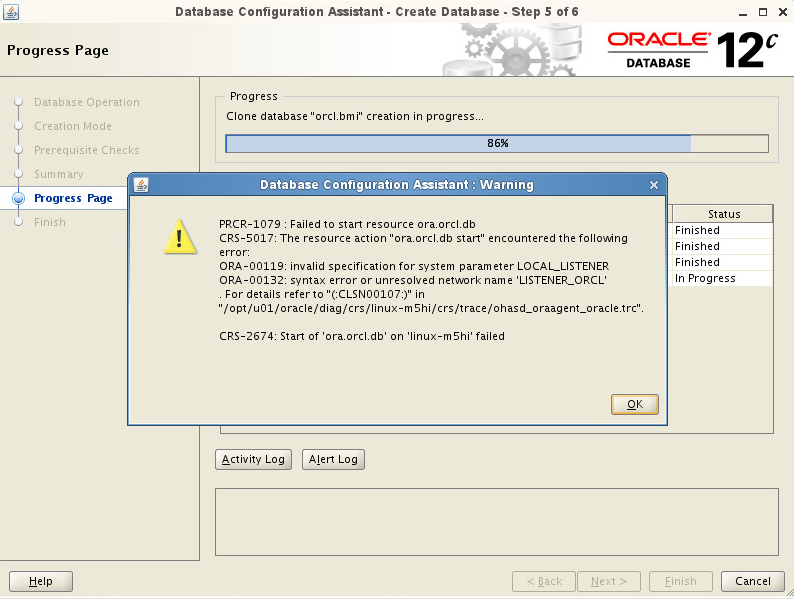Select the Database Operation step
Image resolution: width=794 pixels, height=599 pixels.
point(86,102)
